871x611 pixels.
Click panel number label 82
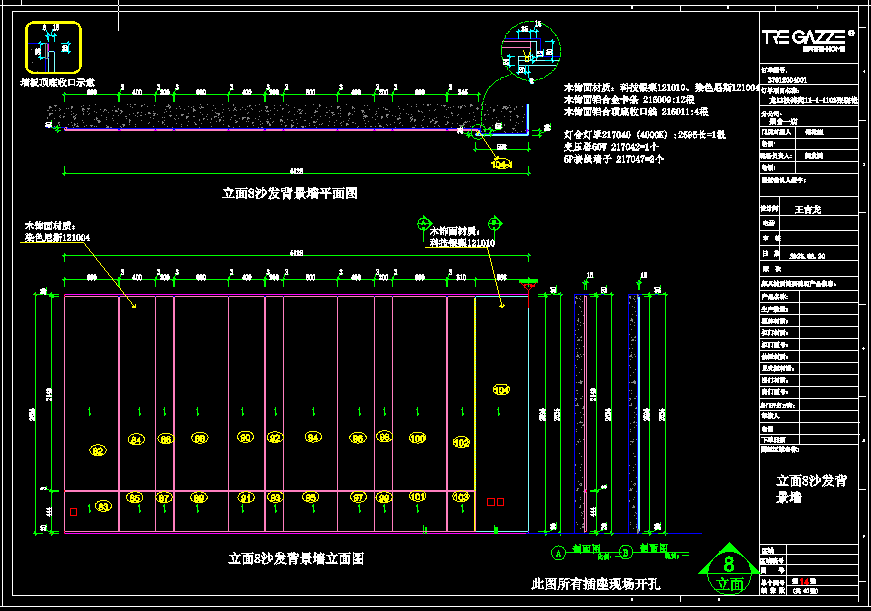pyautogui.click(x=98, y=450)
